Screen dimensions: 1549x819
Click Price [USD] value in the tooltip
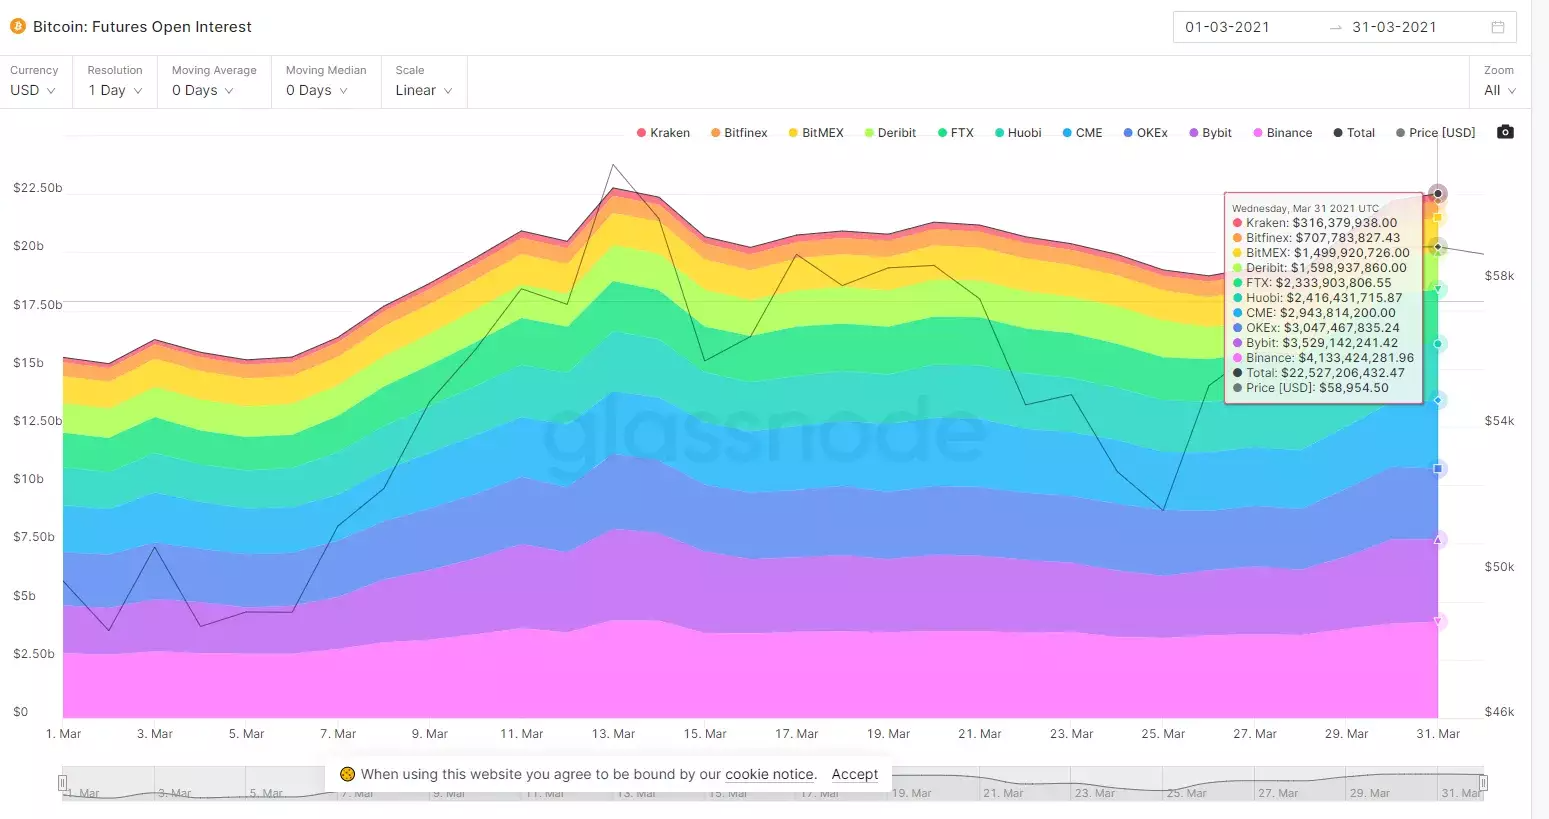coord(1354,388)
